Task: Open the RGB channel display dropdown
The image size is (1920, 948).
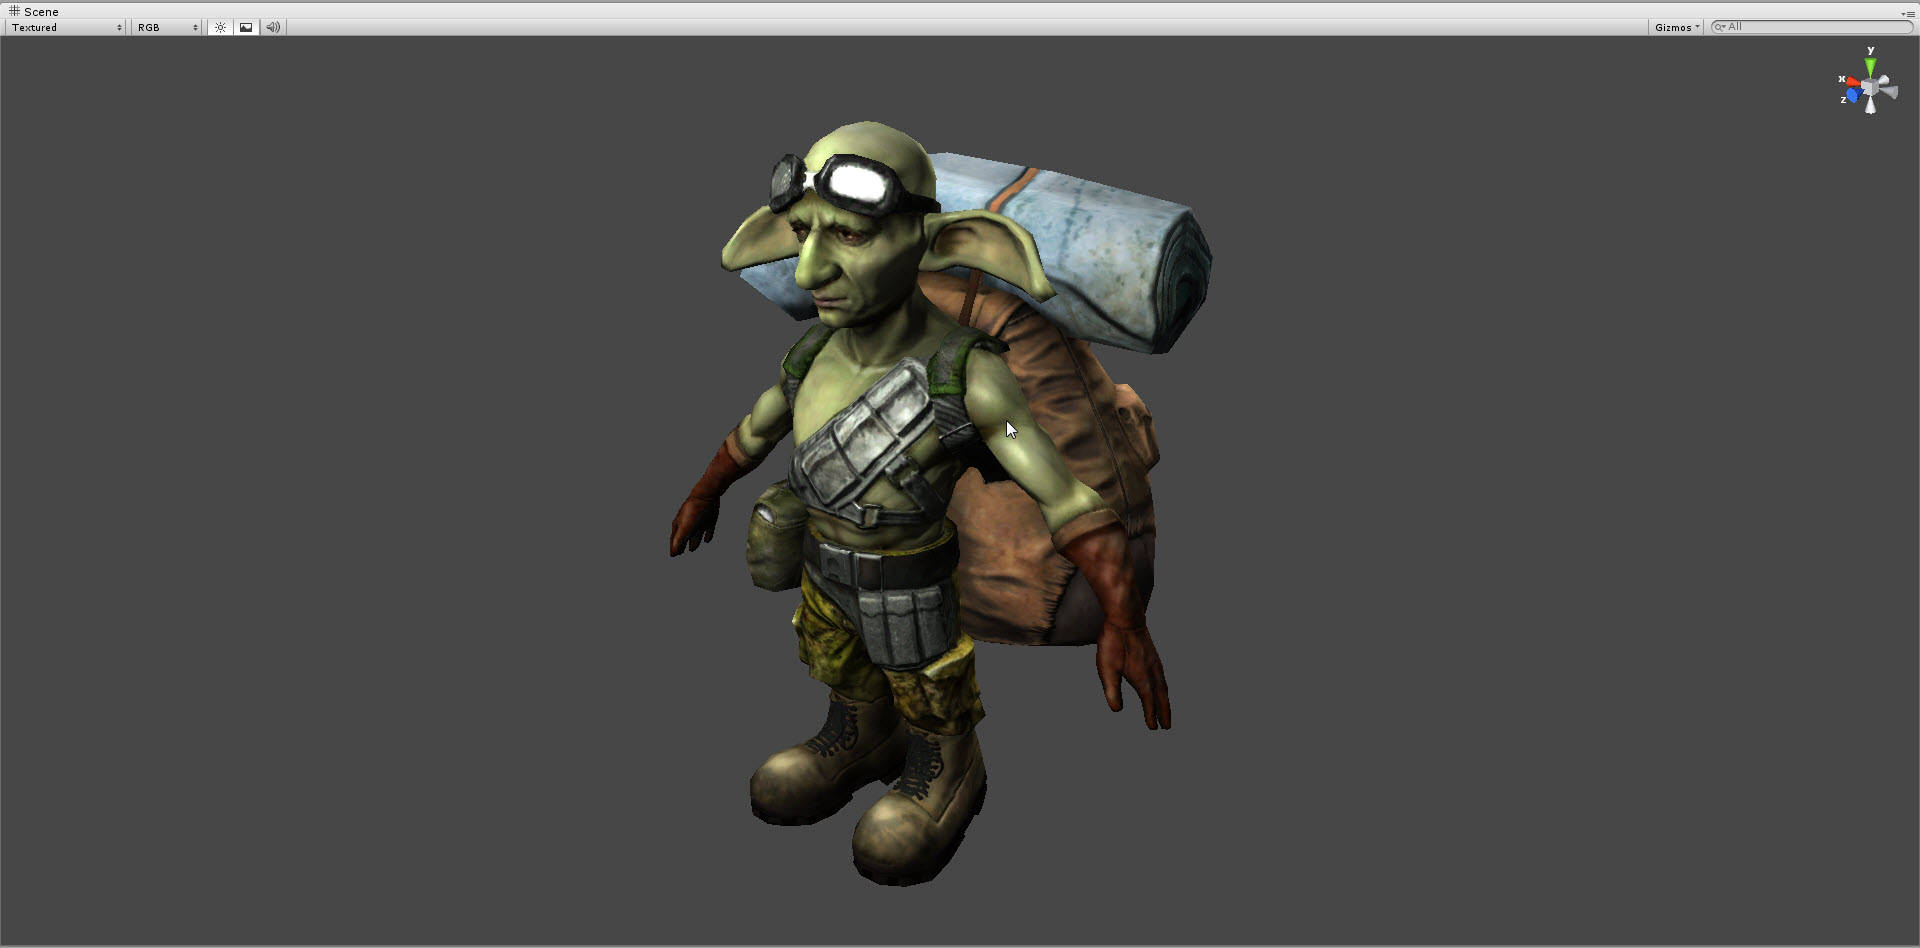Action: (x=165, y=27)
